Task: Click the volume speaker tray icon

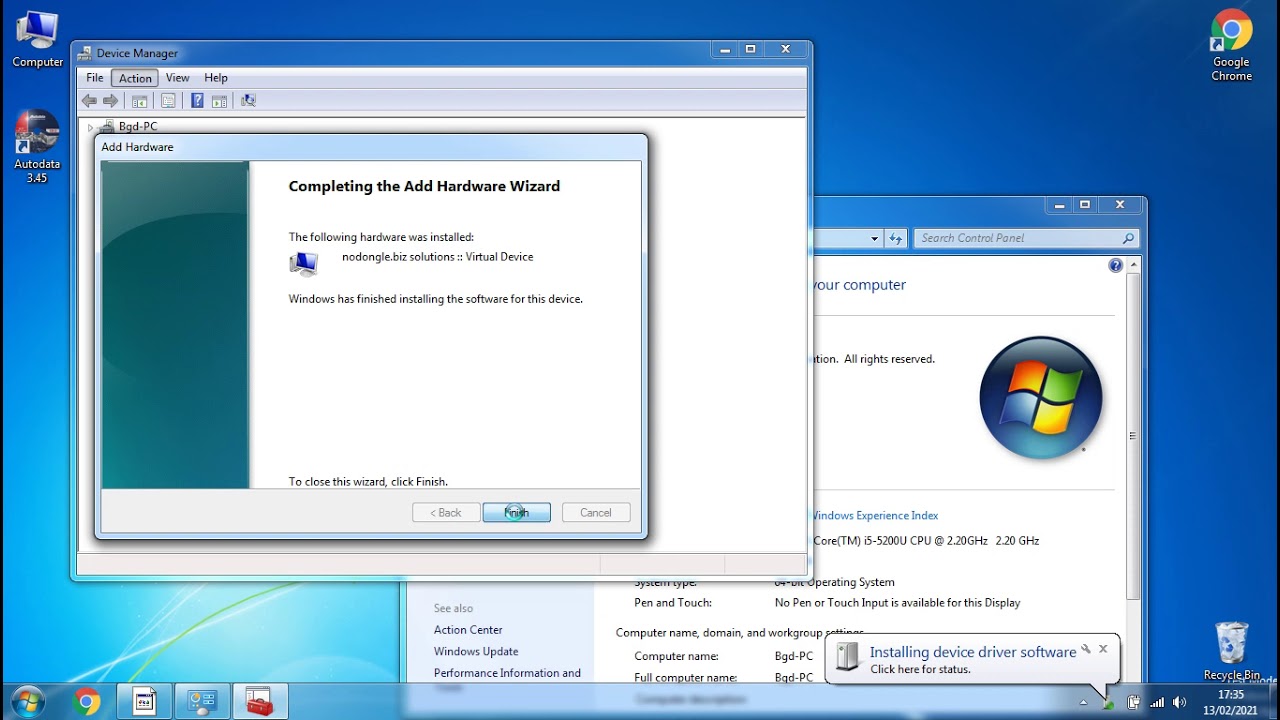Action: 1180,702
